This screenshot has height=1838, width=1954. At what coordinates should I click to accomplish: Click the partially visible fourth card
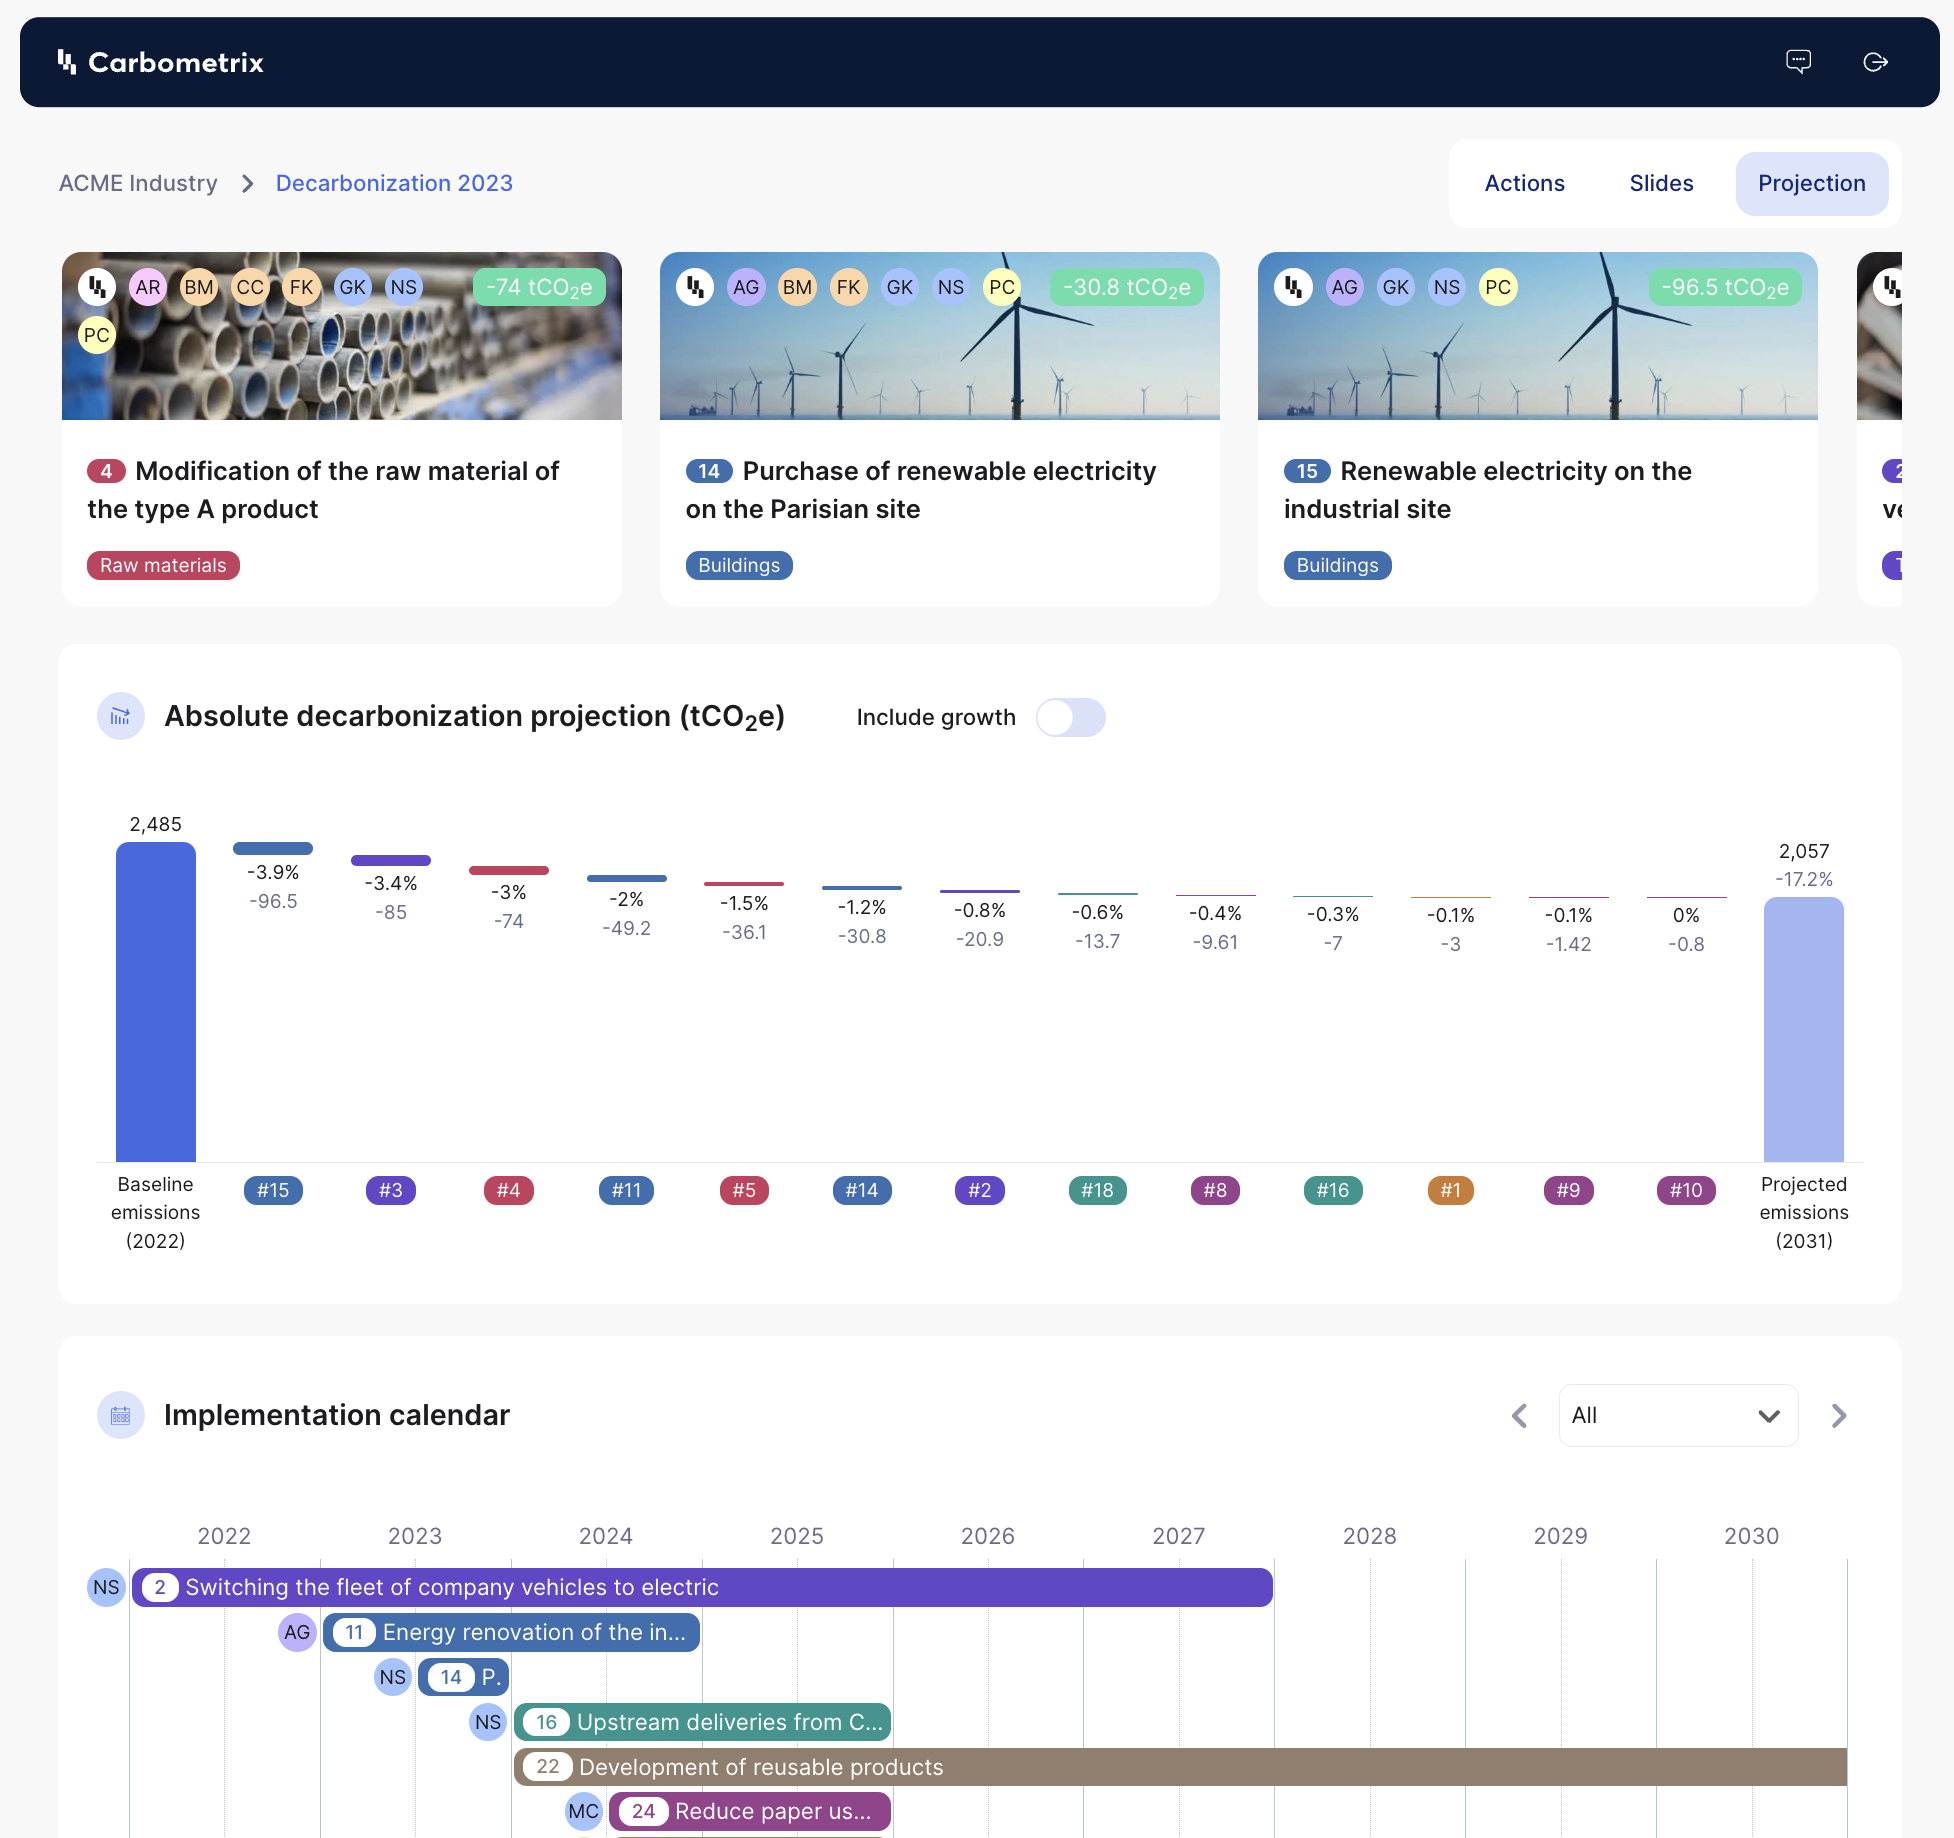1880,428
